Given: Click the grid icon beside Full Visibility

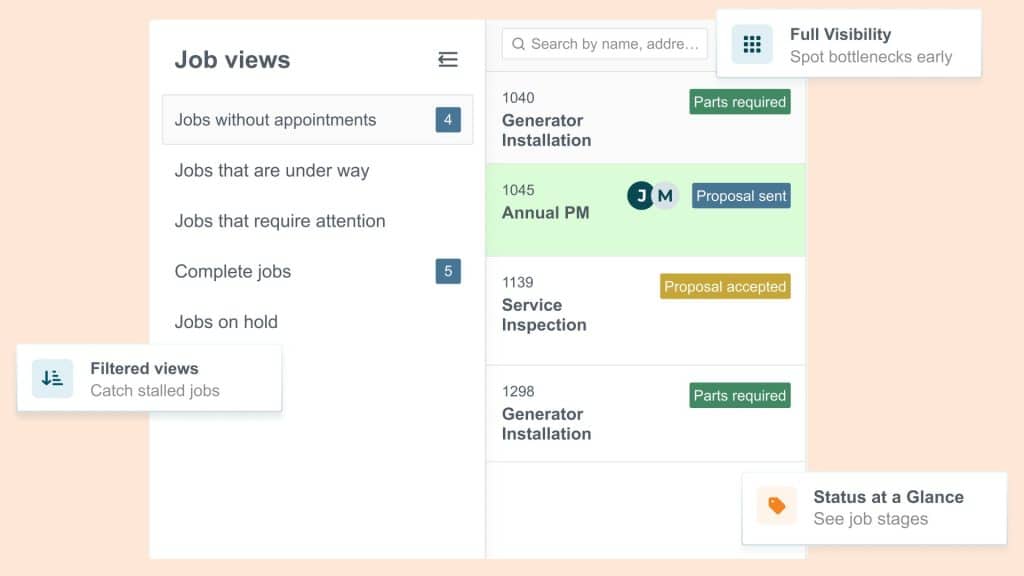Looking at the screenshot, I should point(752,44).
